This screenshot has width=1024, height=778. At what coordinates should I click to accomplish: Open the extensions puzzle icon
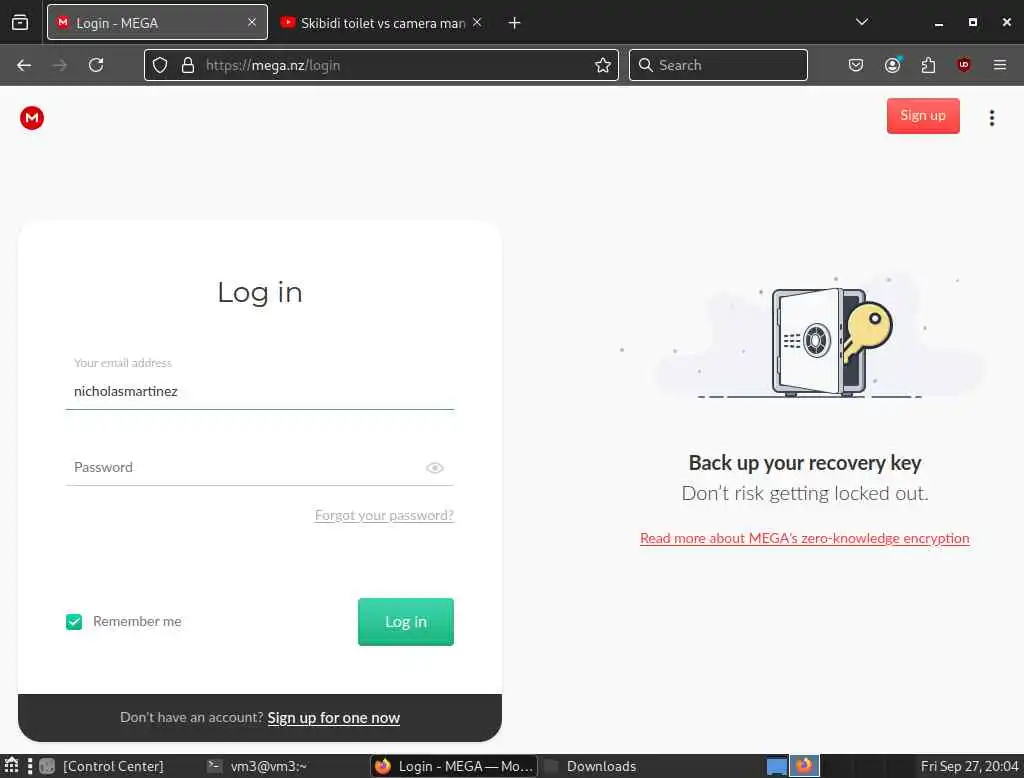(928, 65)
